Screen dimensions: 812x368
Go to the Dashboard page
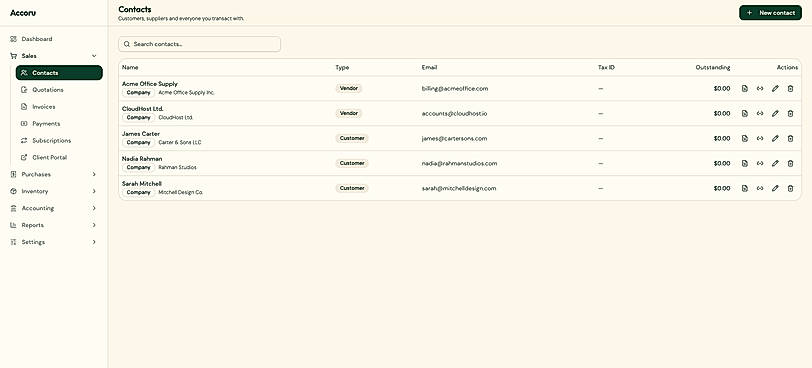(54, 39)
